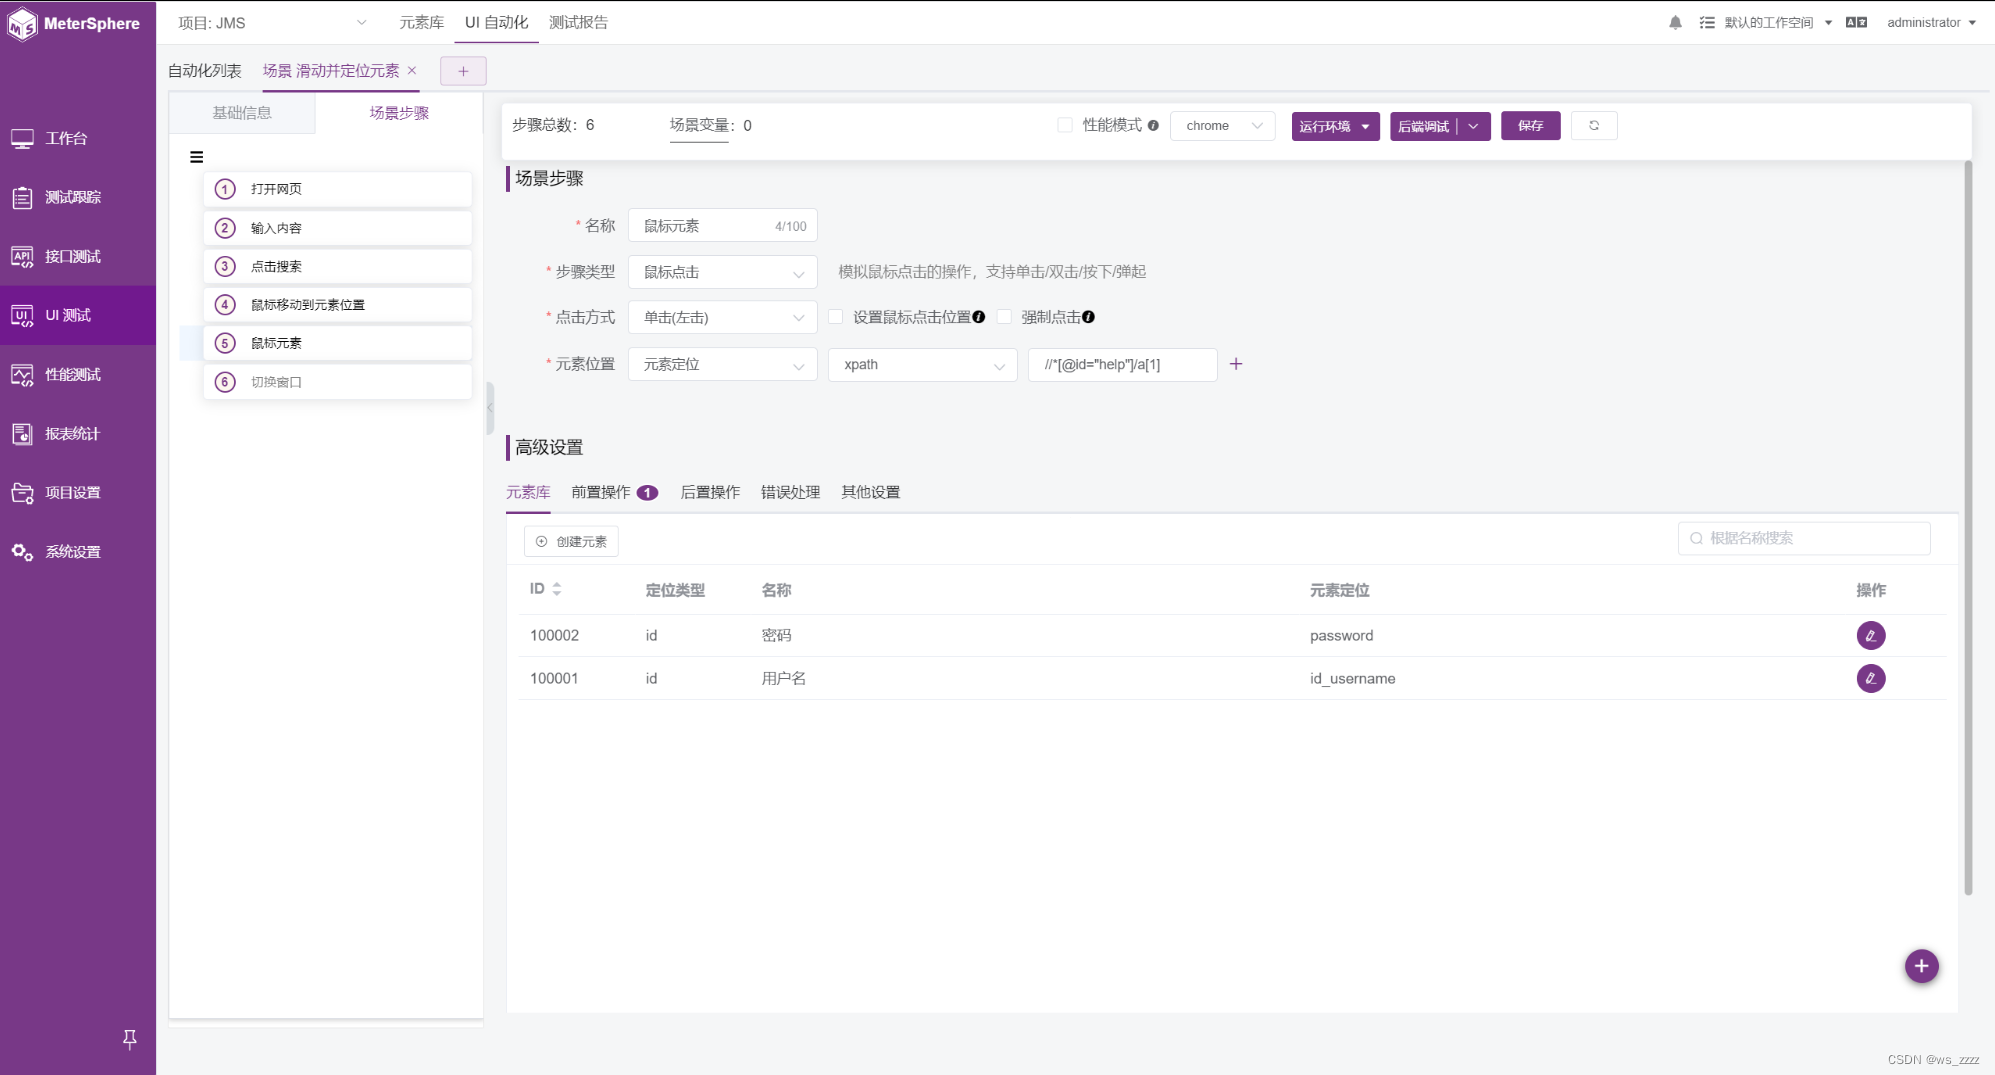The image size is (1995, 1075).
Task: Open the 项目: JMS project selector
Action: point(272,23)
